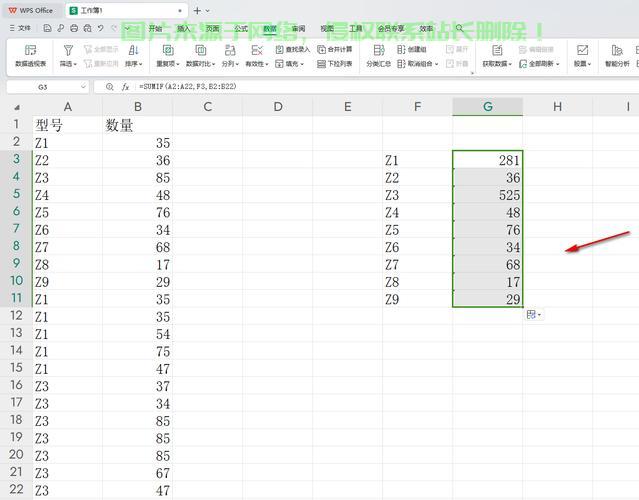Click 查找录入 lookup entry

coord(293,50)
